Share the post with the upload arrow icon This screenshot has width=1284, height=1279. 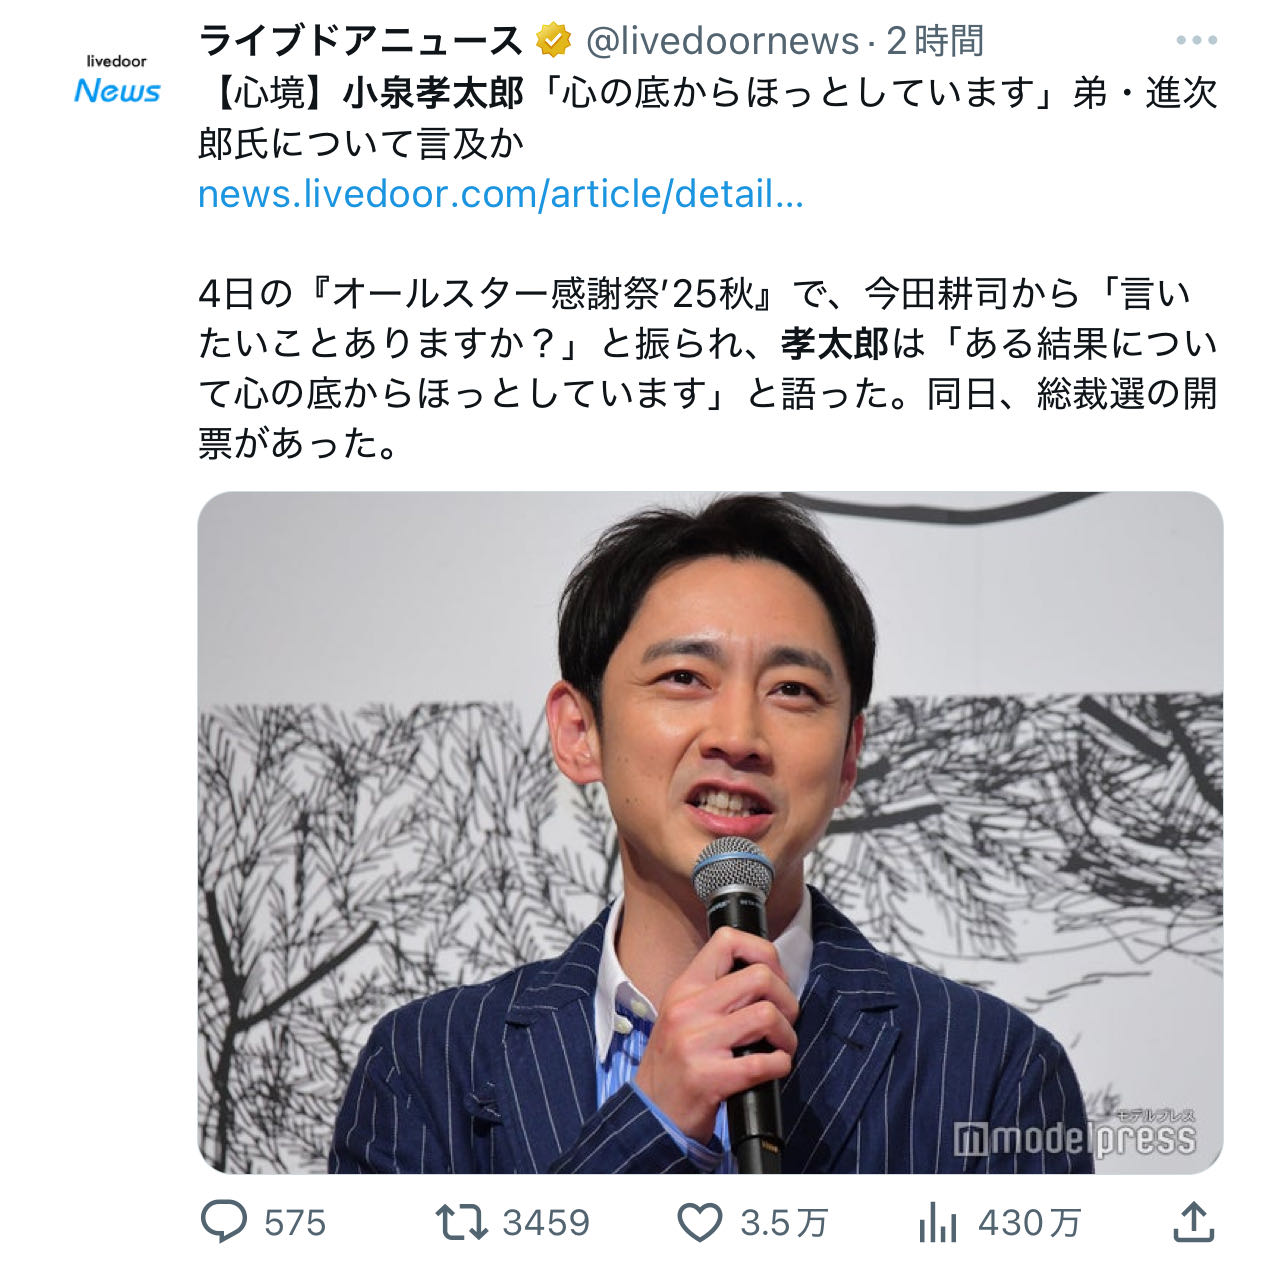click(1193, 1221)
